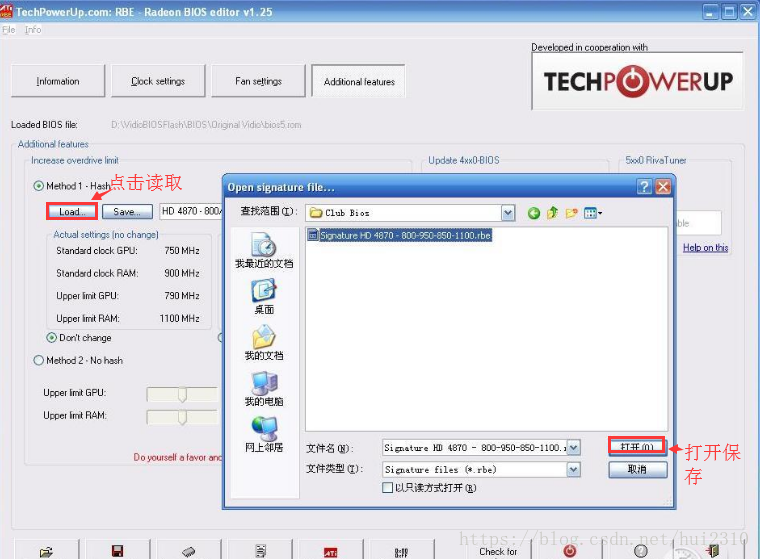Click the 打开 Open button in dialog
The image size is (760, 559).
637,447
